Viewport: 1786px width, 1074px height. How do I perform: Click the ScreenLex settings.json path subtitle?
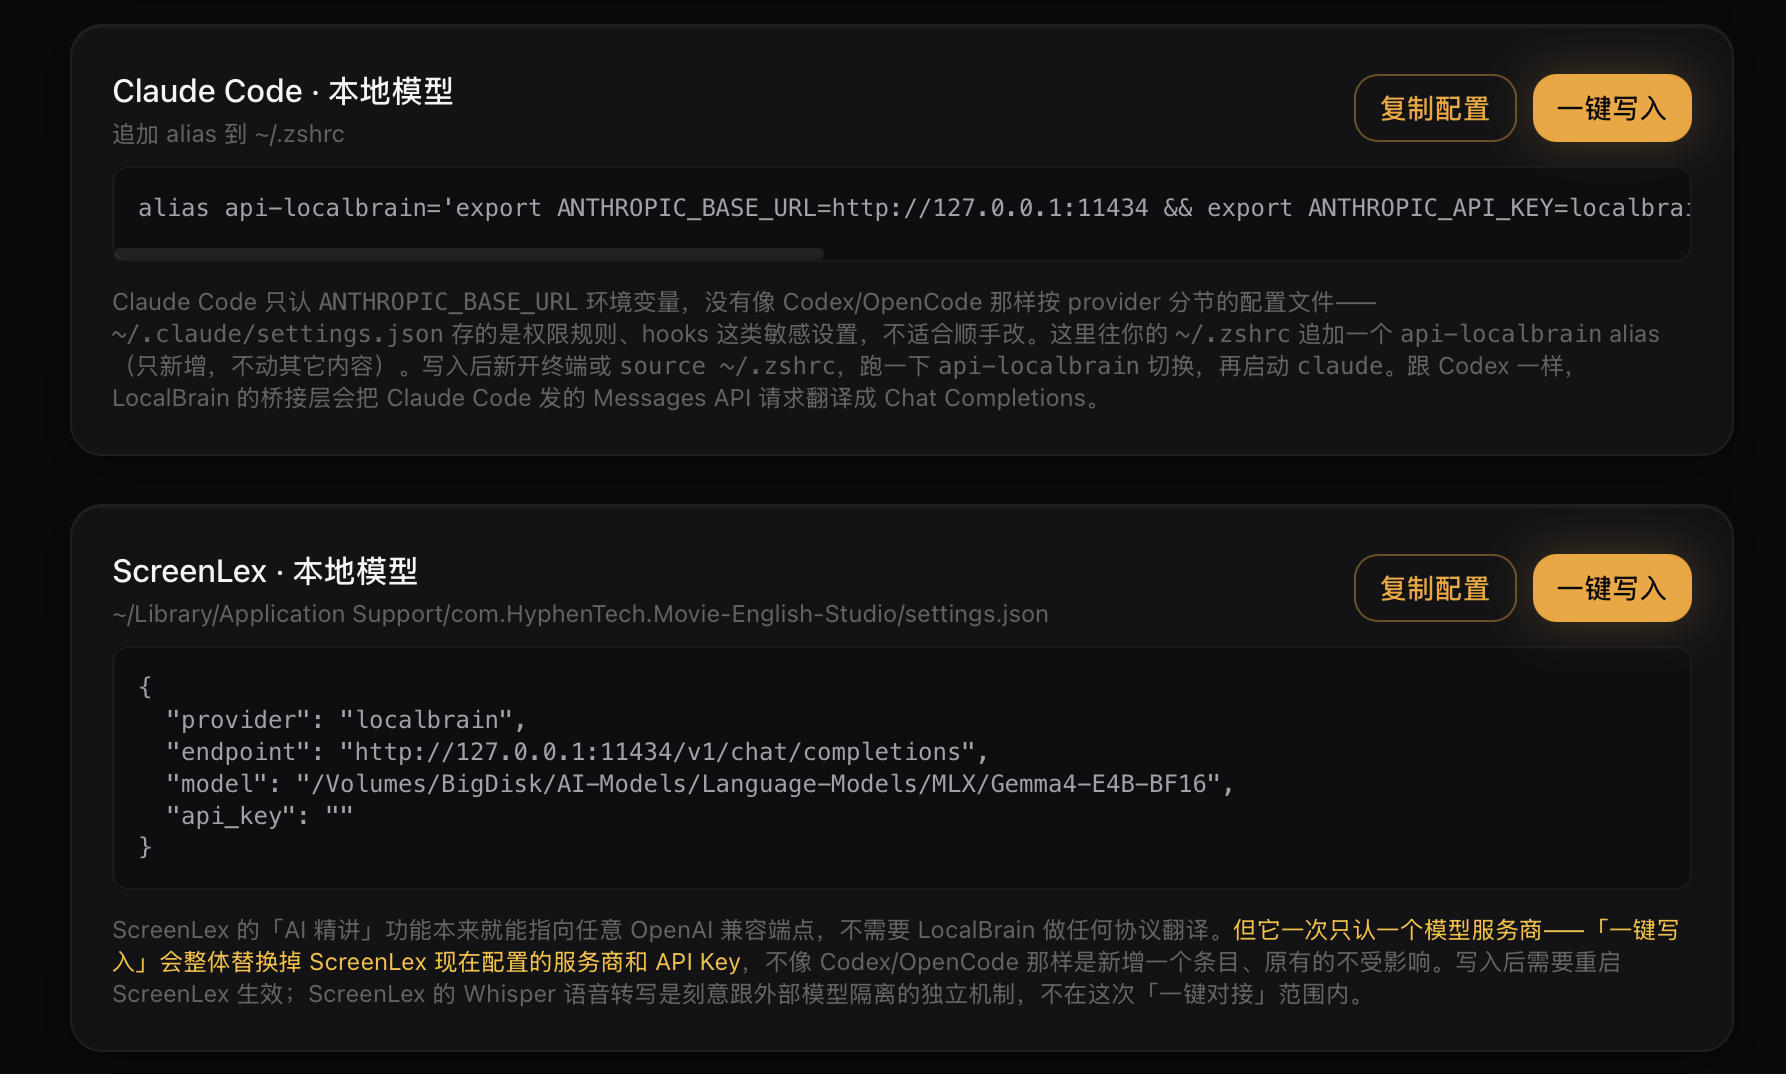(x=580, y=614)
